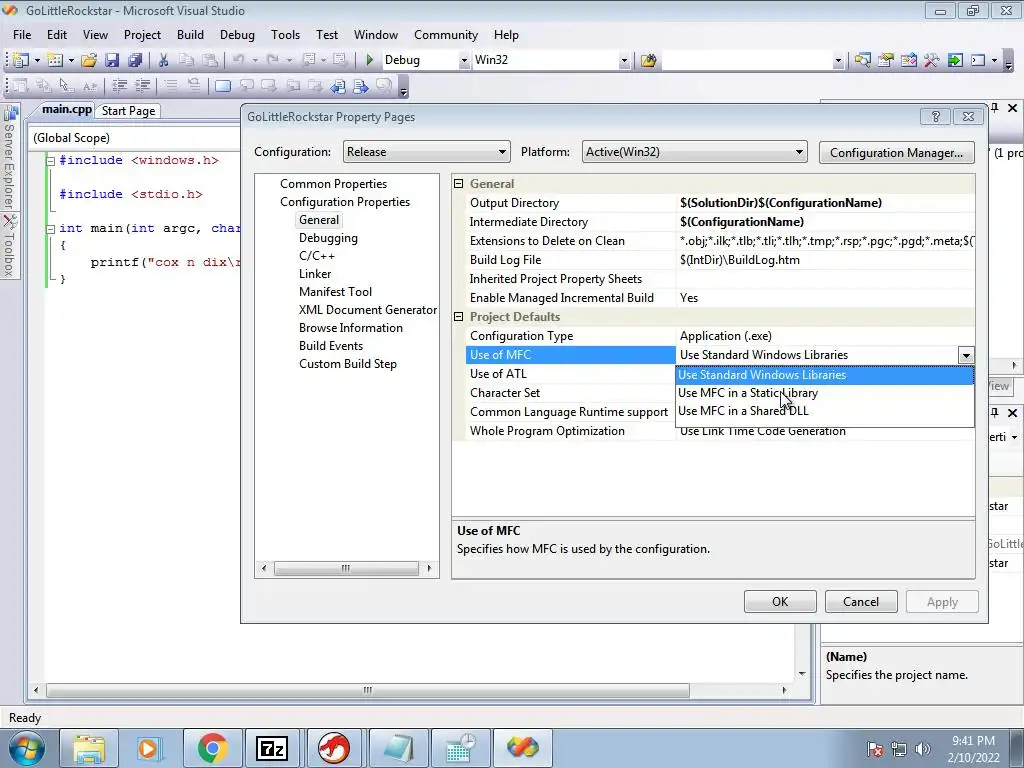Image resolution: width=1024 pixels, height=768 pixels.
Task: Click the Increase Line Indent icon
Action: [142, 86]
